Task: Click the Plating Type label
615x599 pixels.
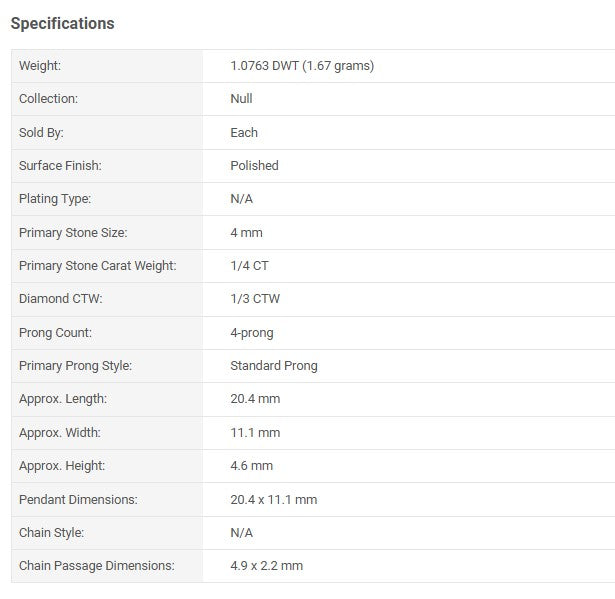Action: pos(55,199)
